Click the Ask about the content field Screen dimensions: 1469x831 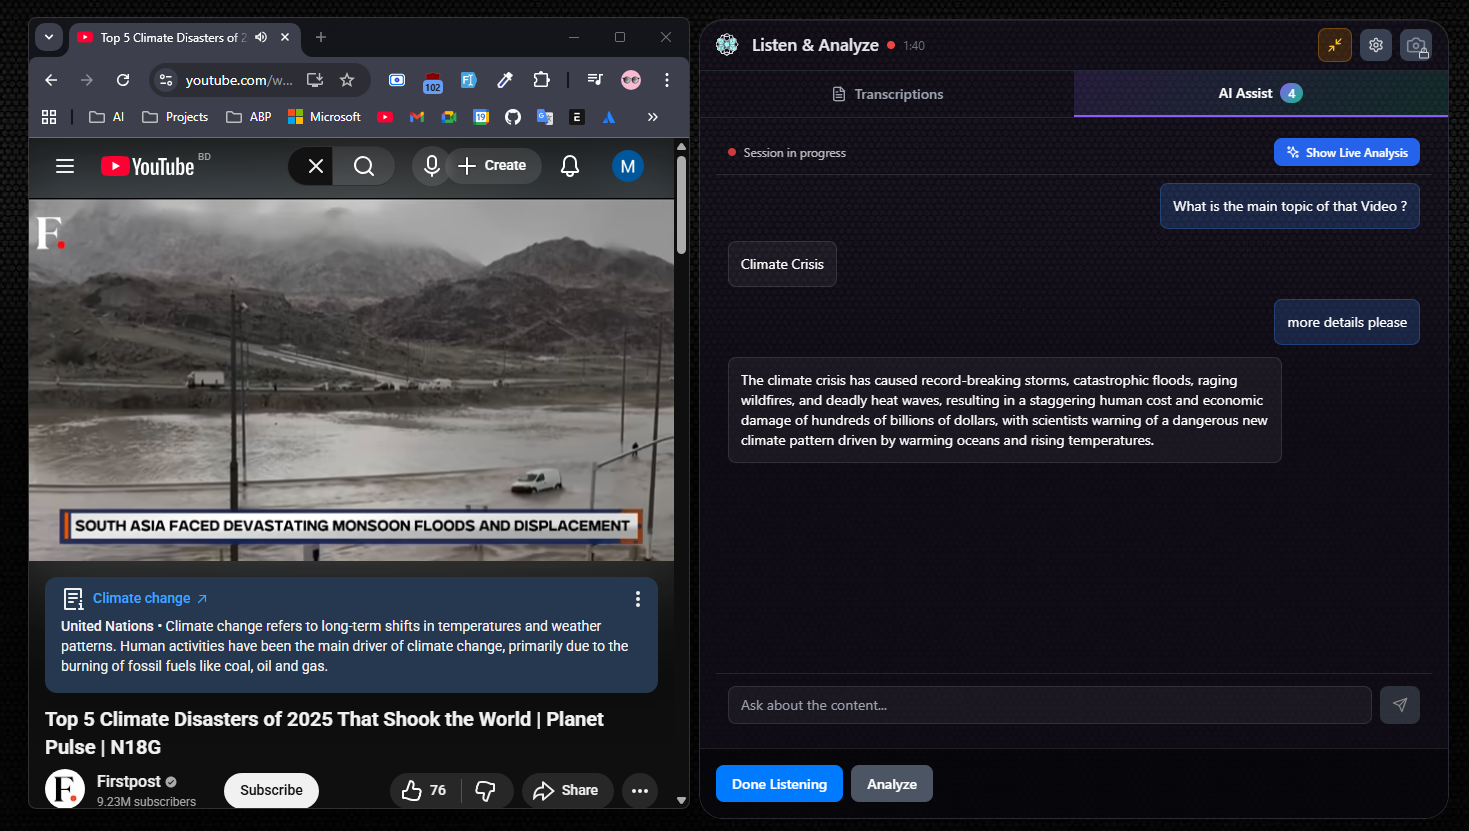click(1049, 705)
